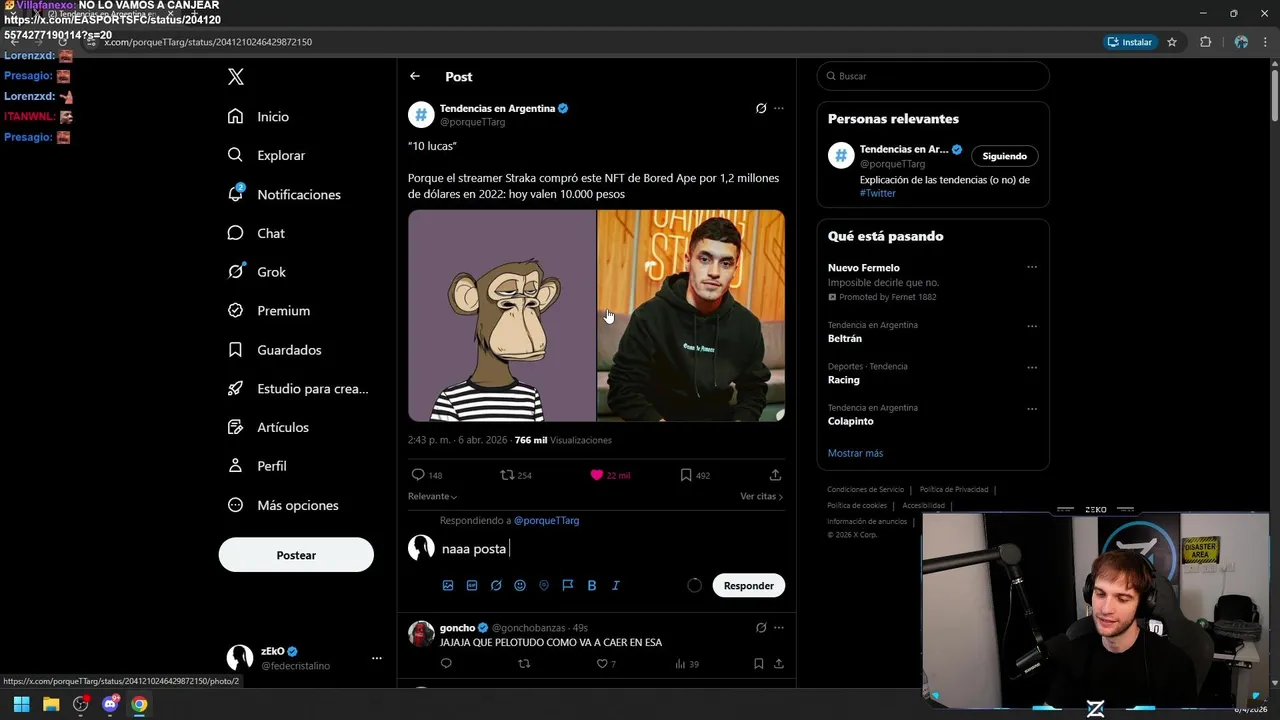Click the Responder button
The height and width of the screenshot is (720, 1280).
[x=749, y=585]
